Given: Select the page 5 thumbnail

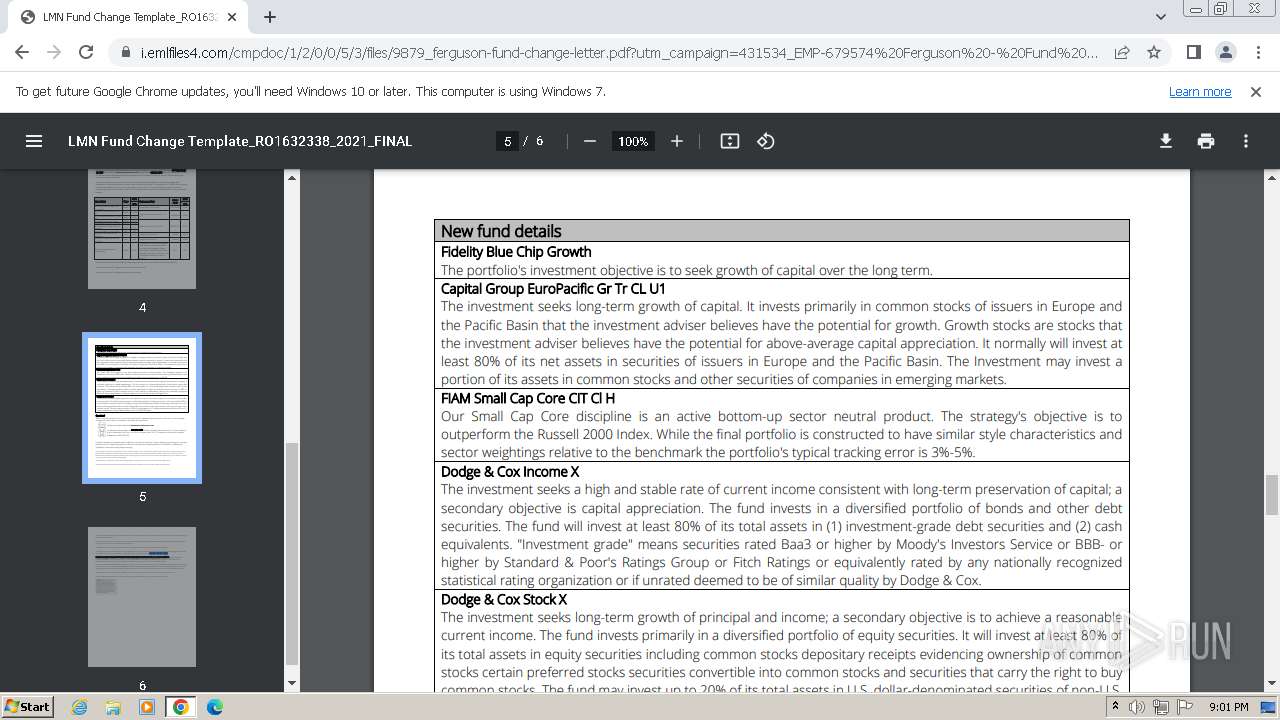Looking at the screenshot, I should coord(142,408).
